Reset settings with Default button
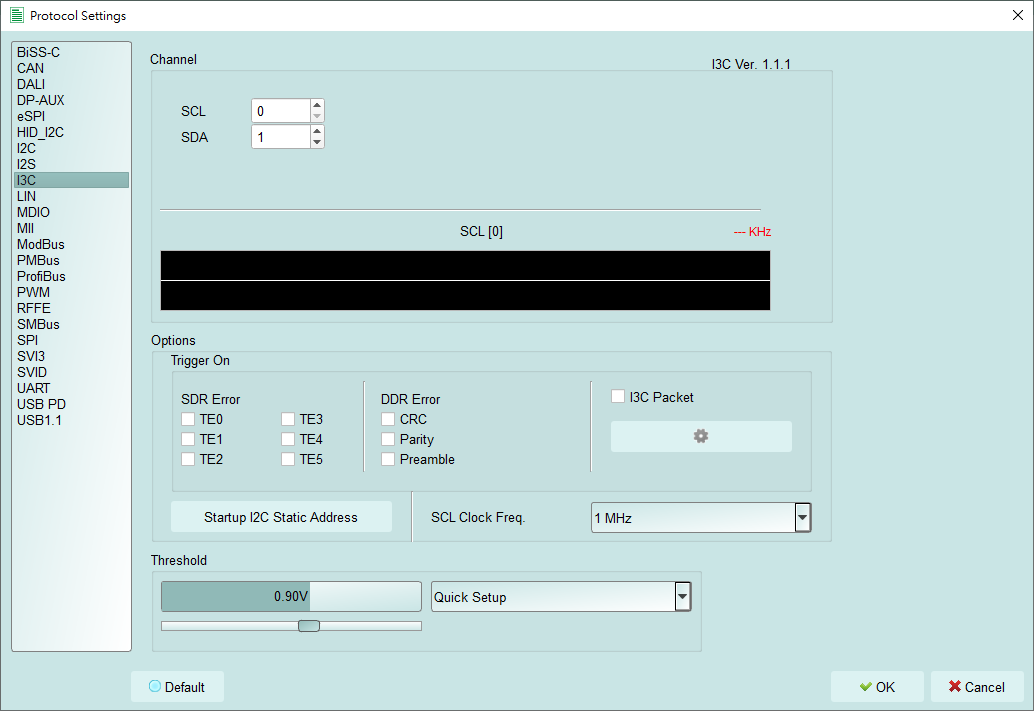 point(177,687)
